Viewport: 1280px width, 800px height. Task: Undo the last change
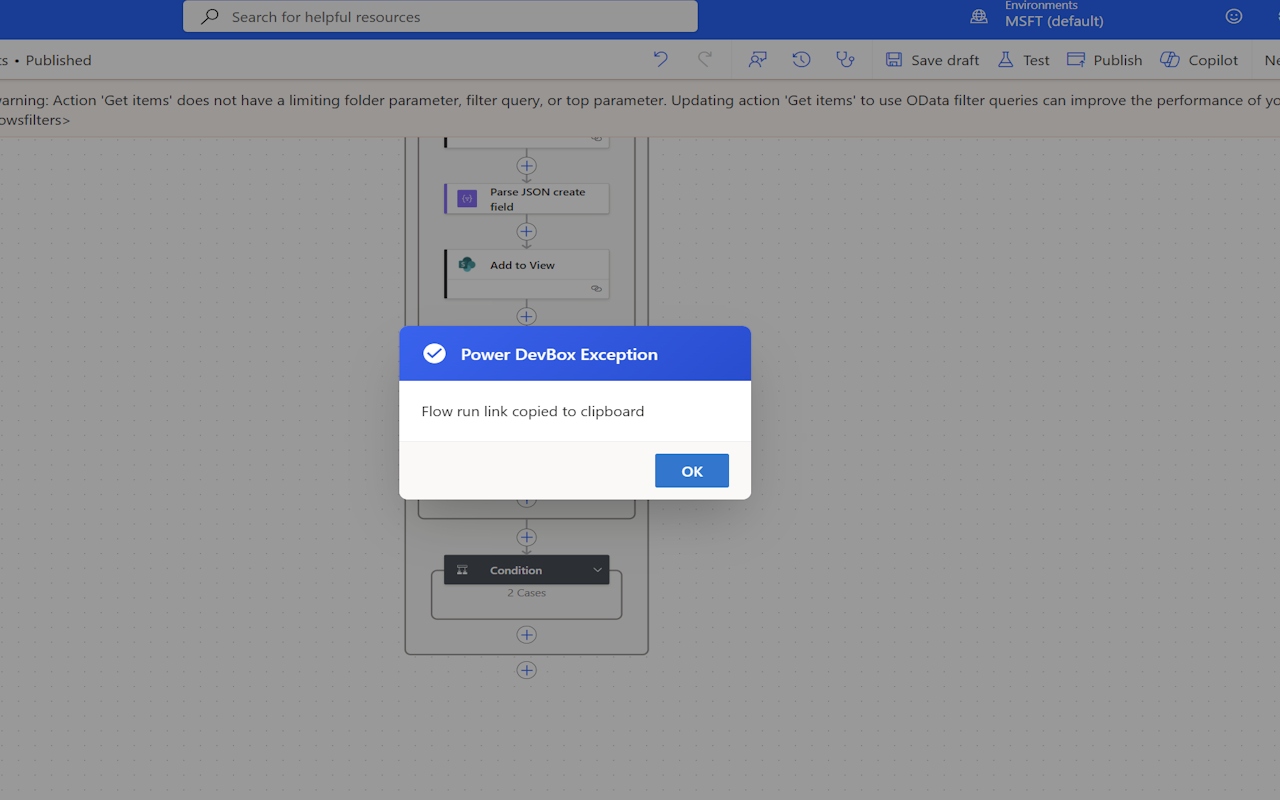[660, 60]
